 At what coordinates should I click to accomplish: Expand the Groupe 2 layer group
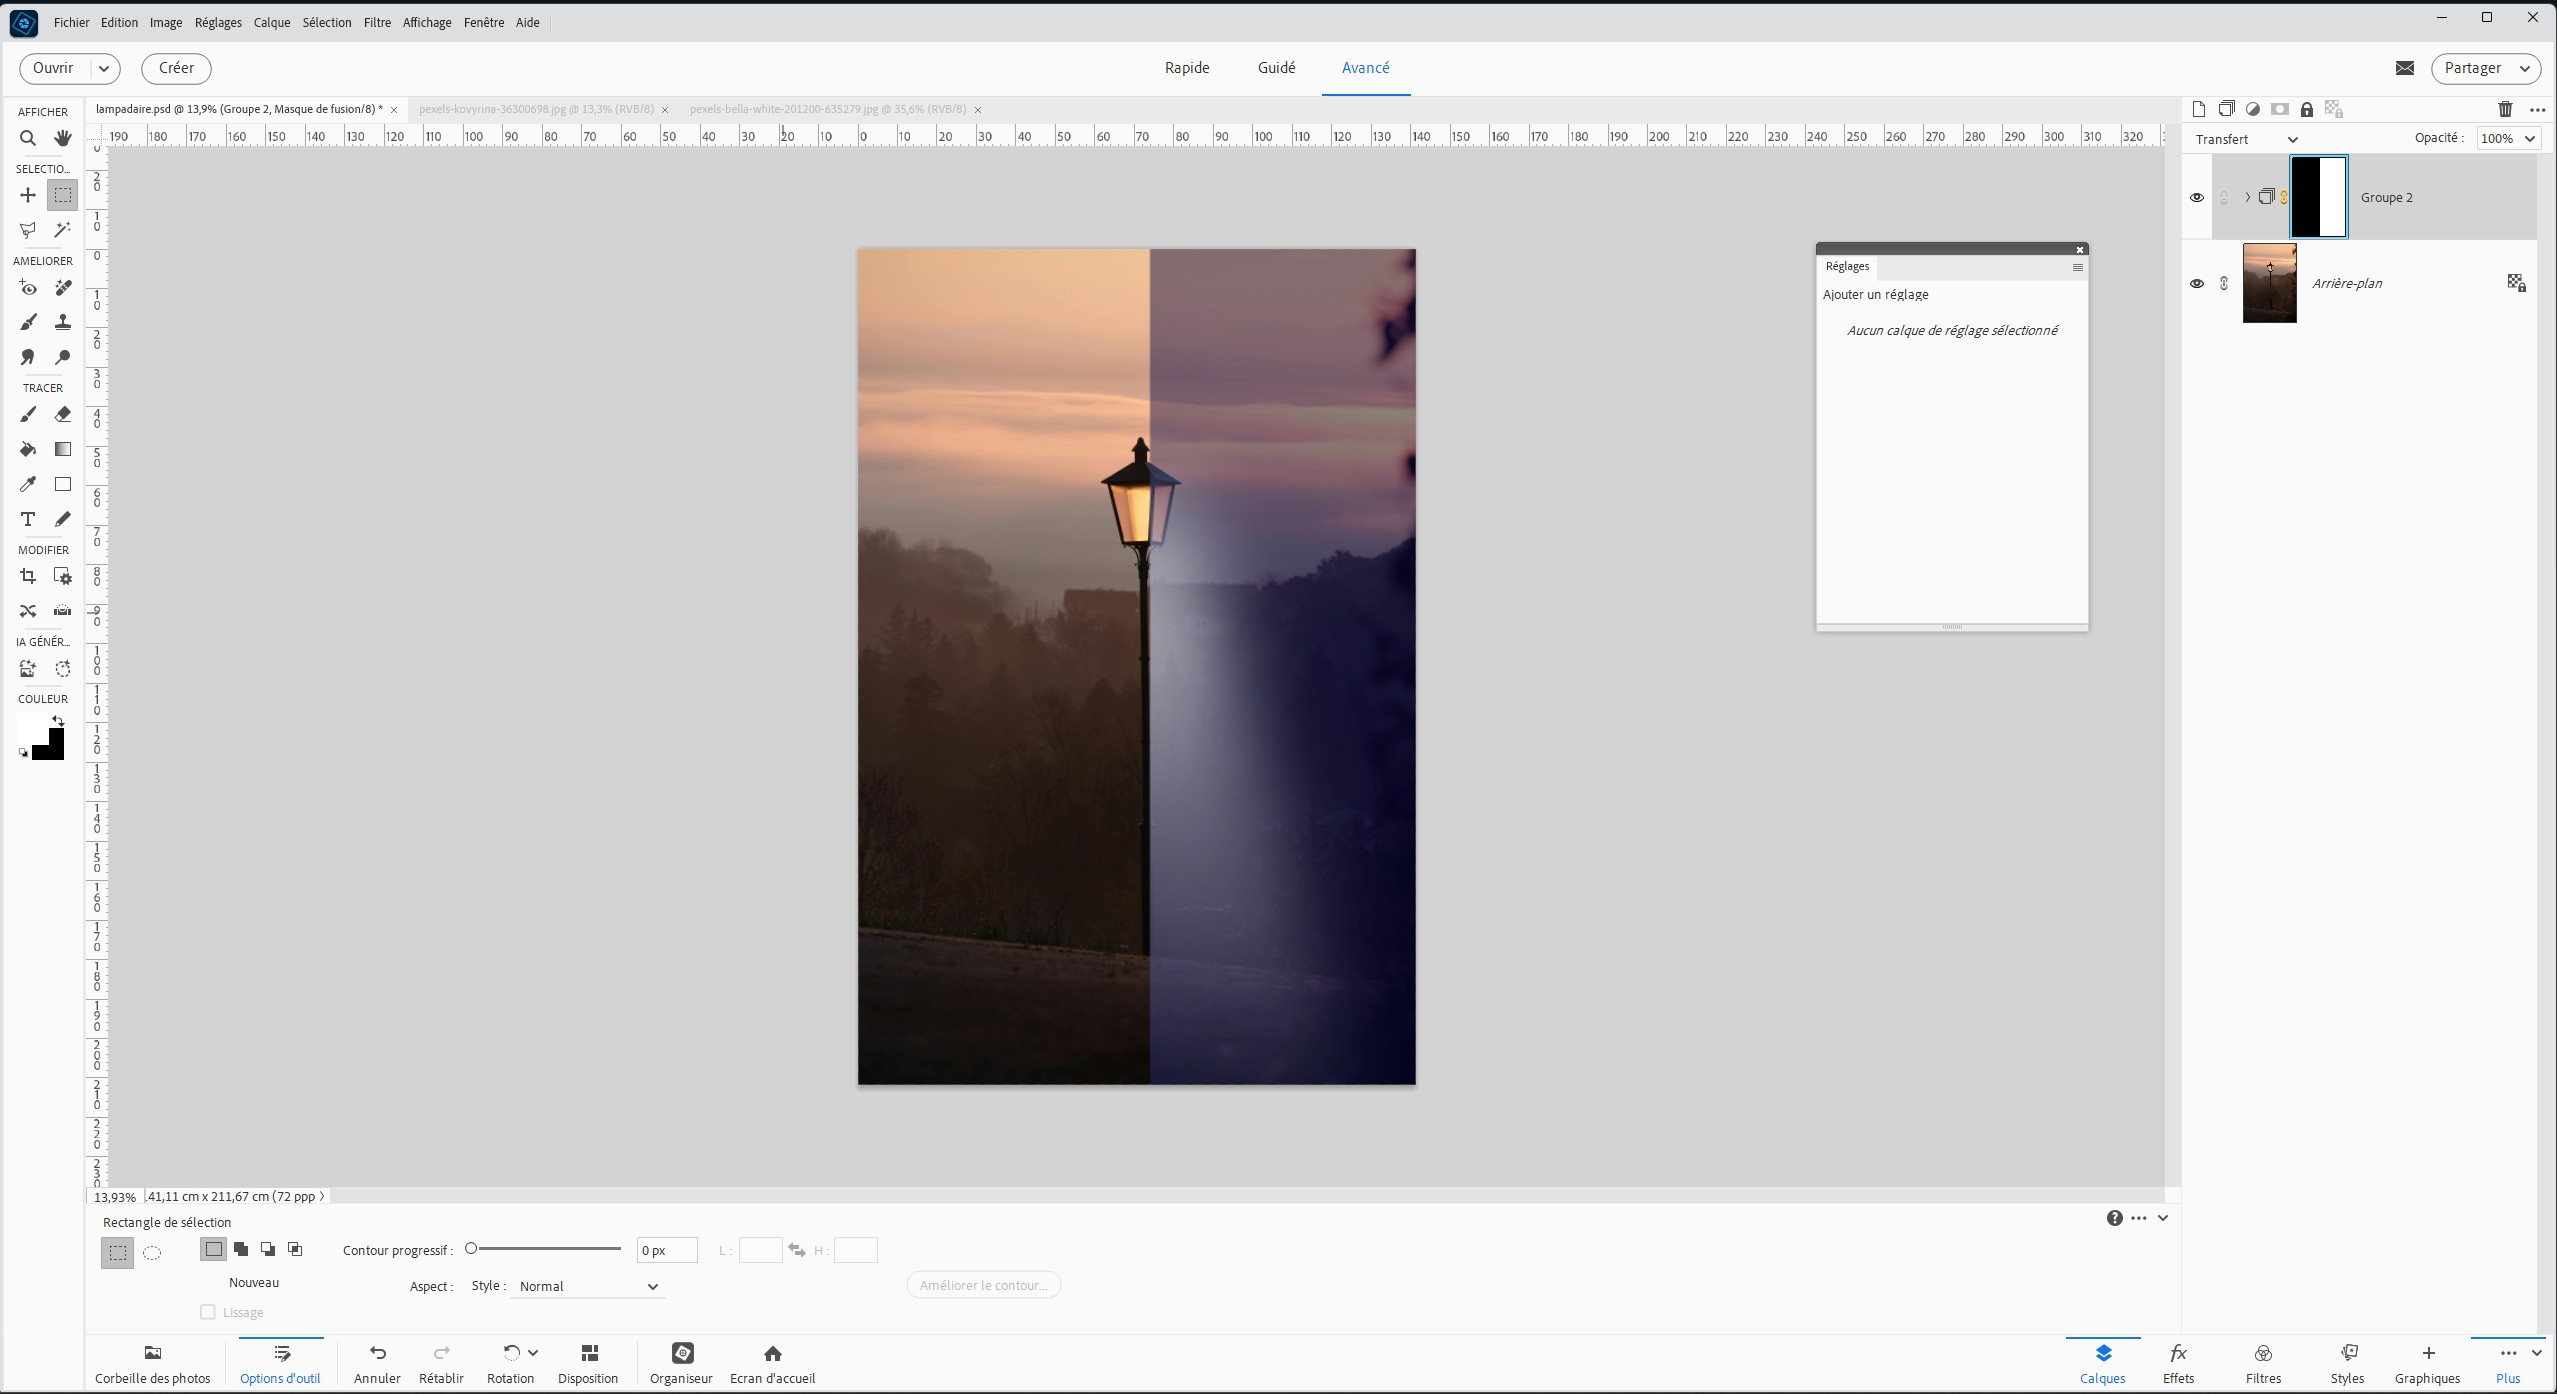click(2247, 197)
